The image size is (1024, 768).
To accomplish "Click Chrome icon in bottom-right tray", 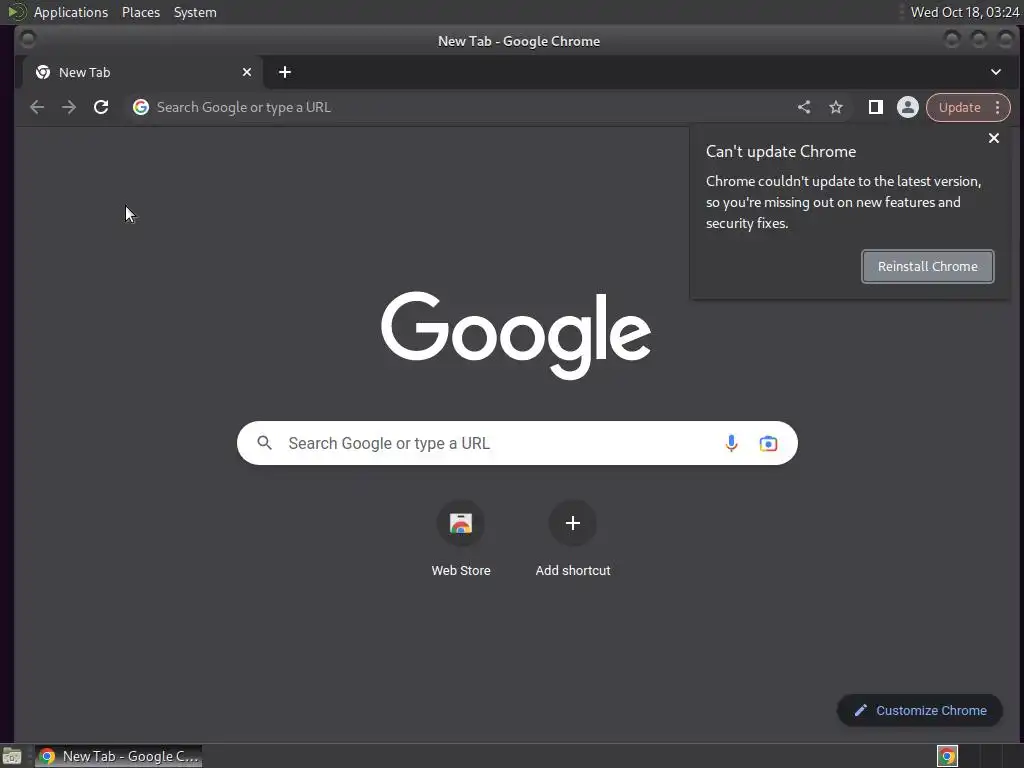I will (x=948, y=756).
